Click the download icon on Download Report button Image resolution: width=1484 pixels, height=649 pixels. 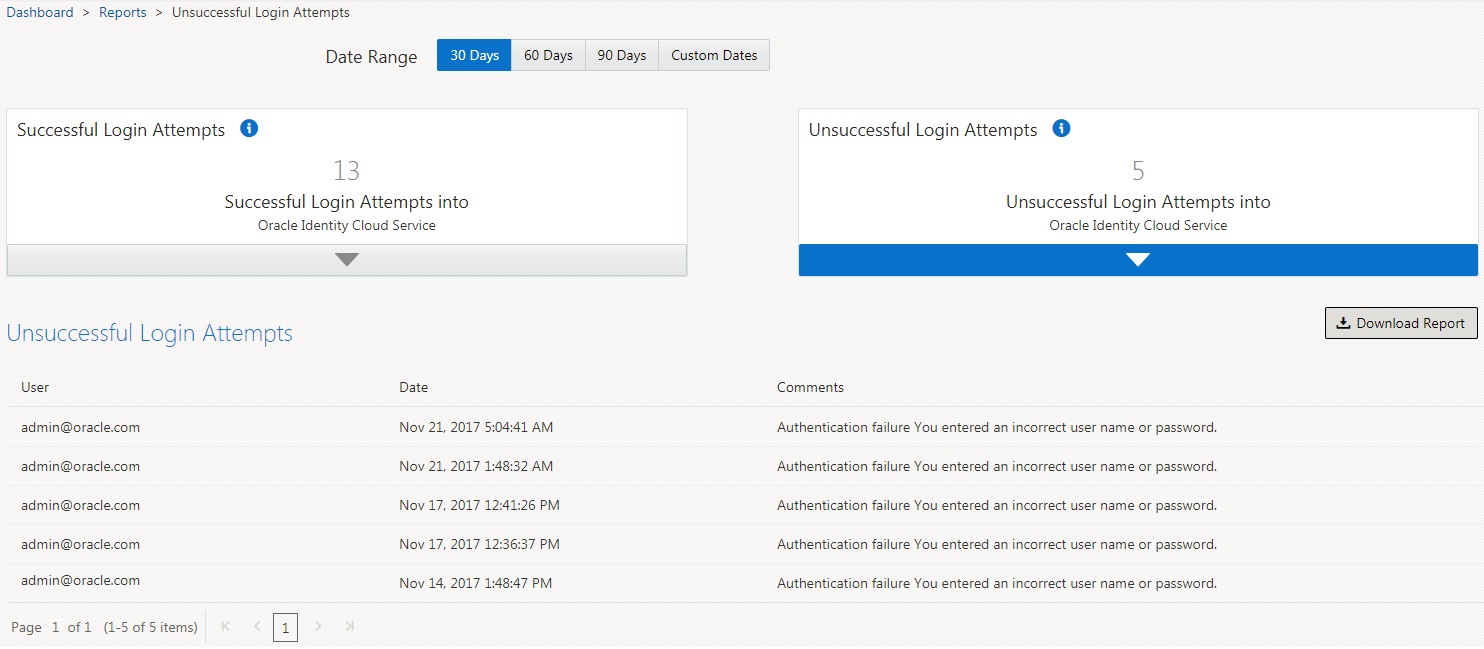pyautogui.click(x=1344, y=322)
